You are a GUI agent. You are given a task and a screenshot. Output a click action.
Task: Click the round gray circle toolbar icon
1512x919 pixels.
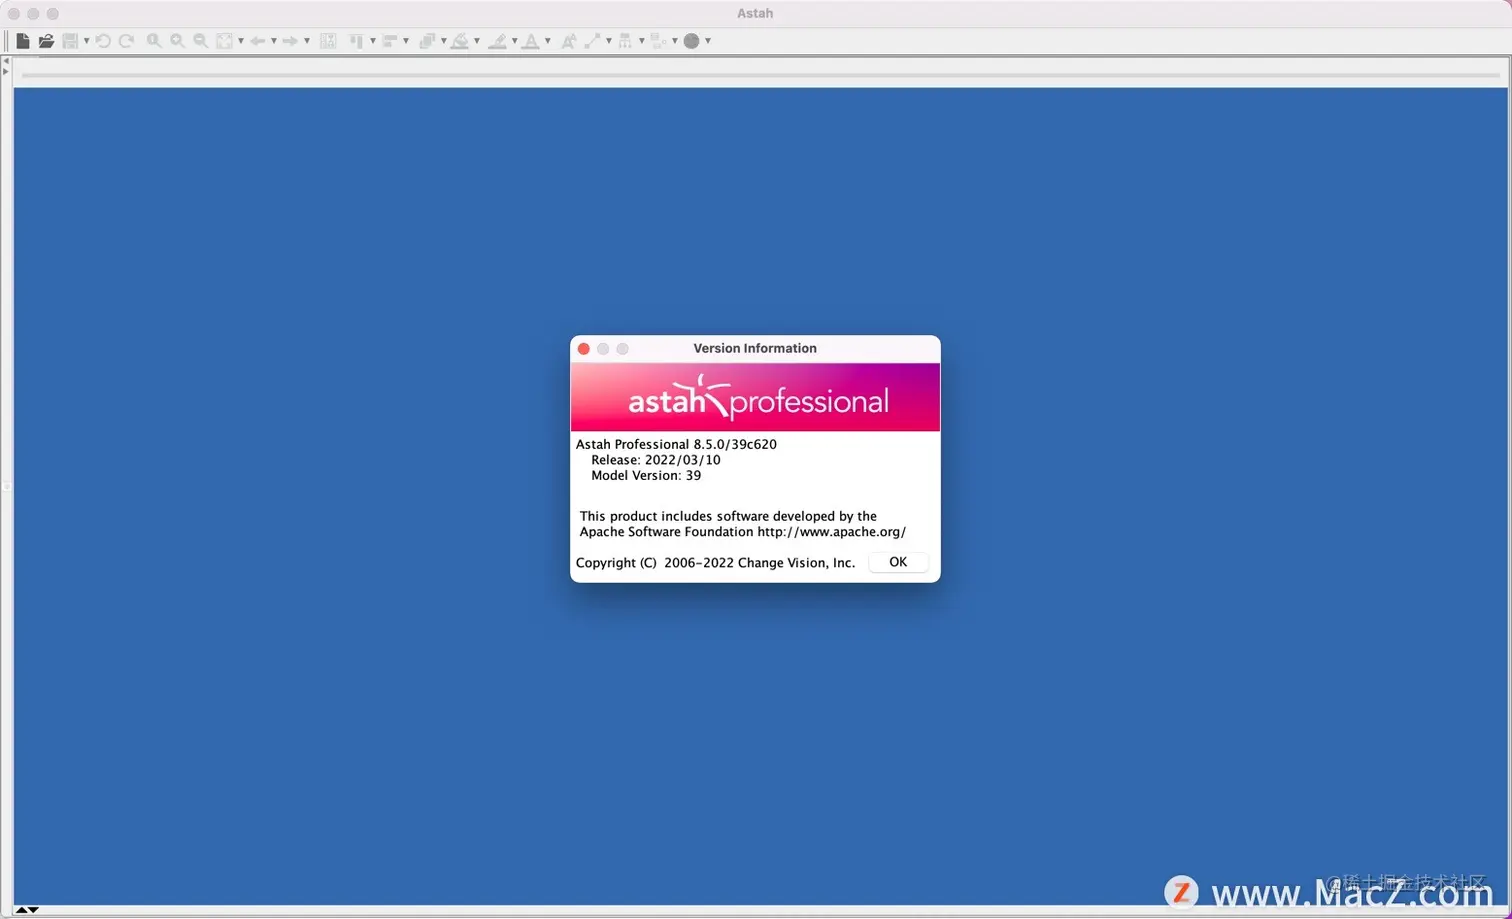[691, 41]
